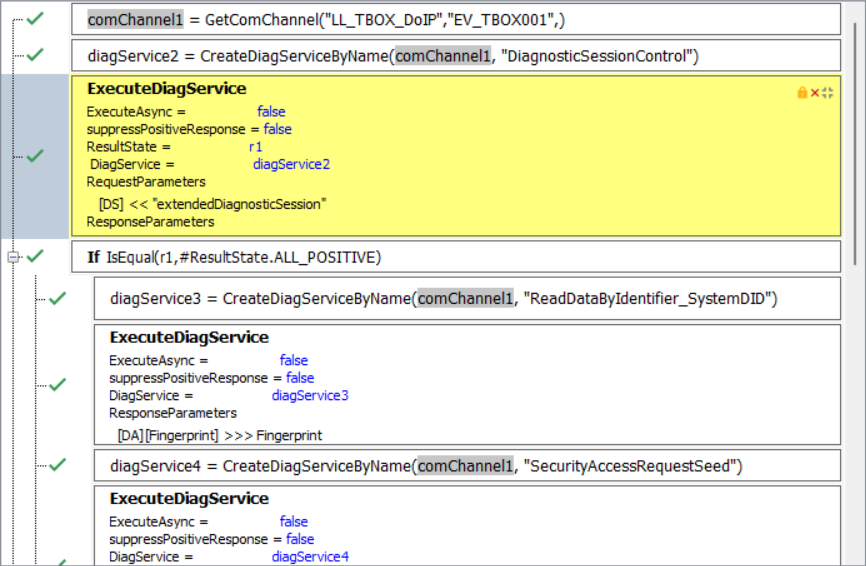Click the collapse arrows icon on the yellow block
866x566 pixels.
coord(828,93)
